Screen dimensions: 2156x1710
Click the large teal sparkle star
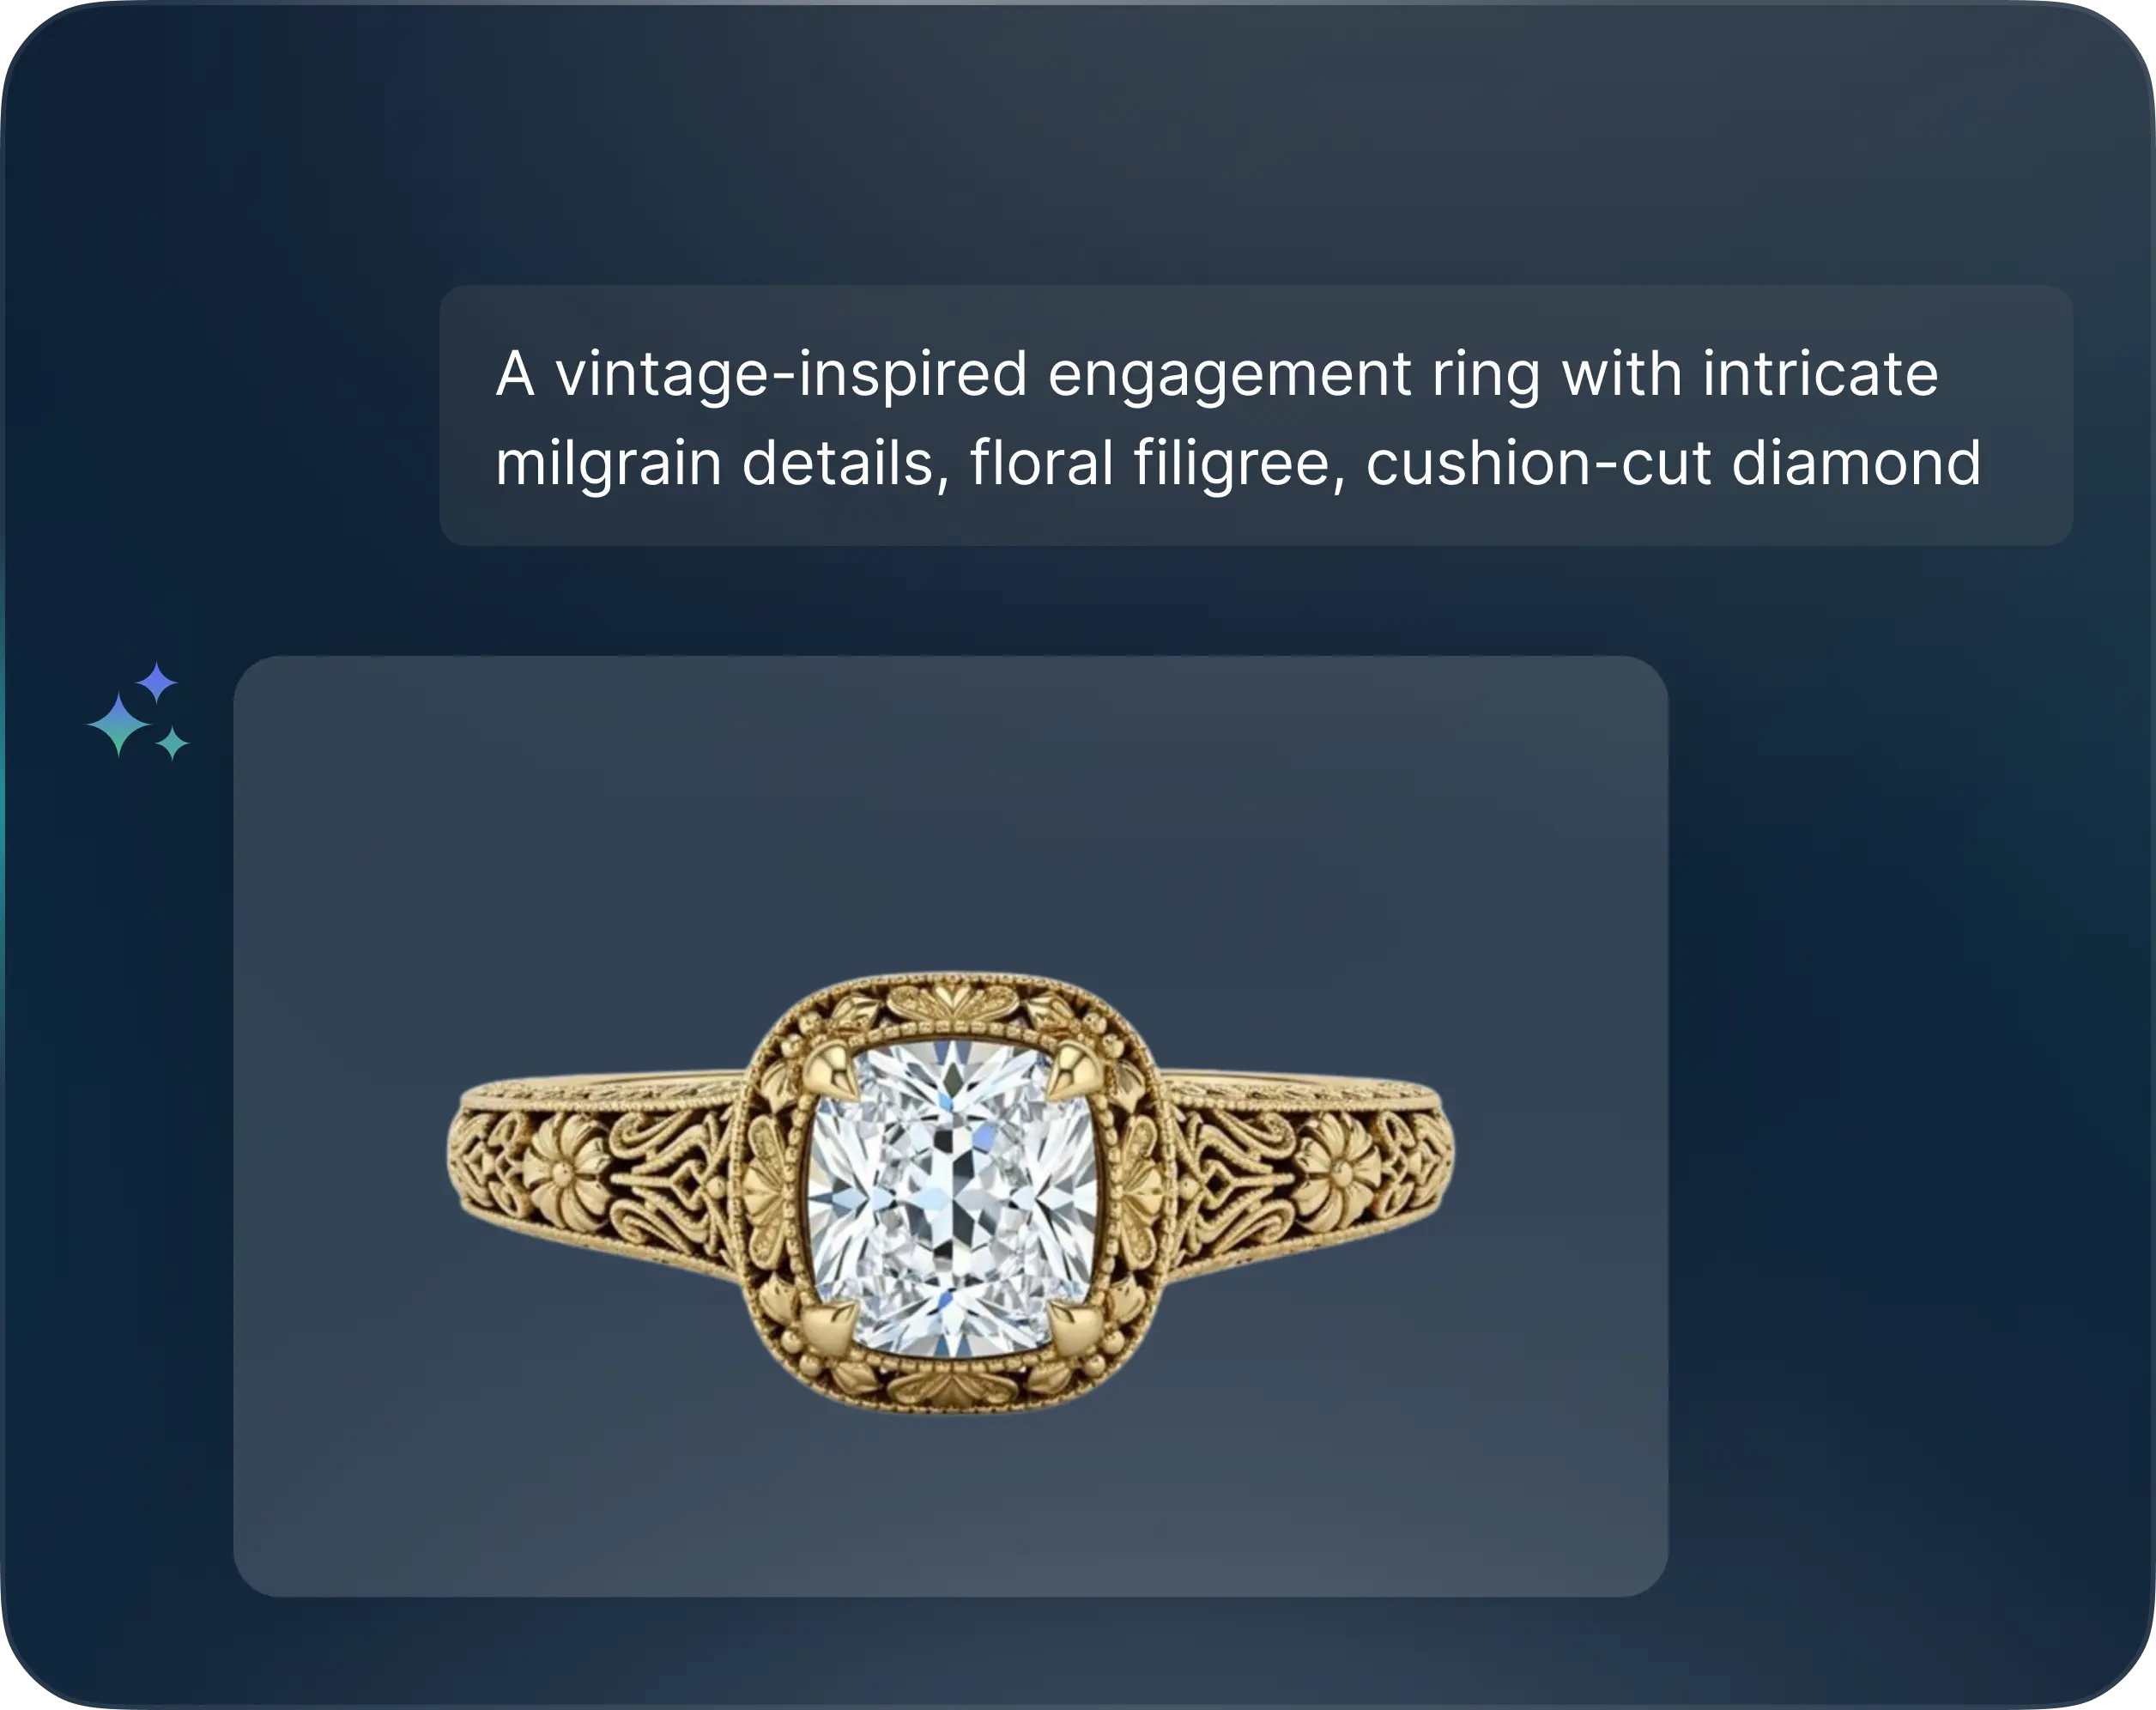point(118,724)
